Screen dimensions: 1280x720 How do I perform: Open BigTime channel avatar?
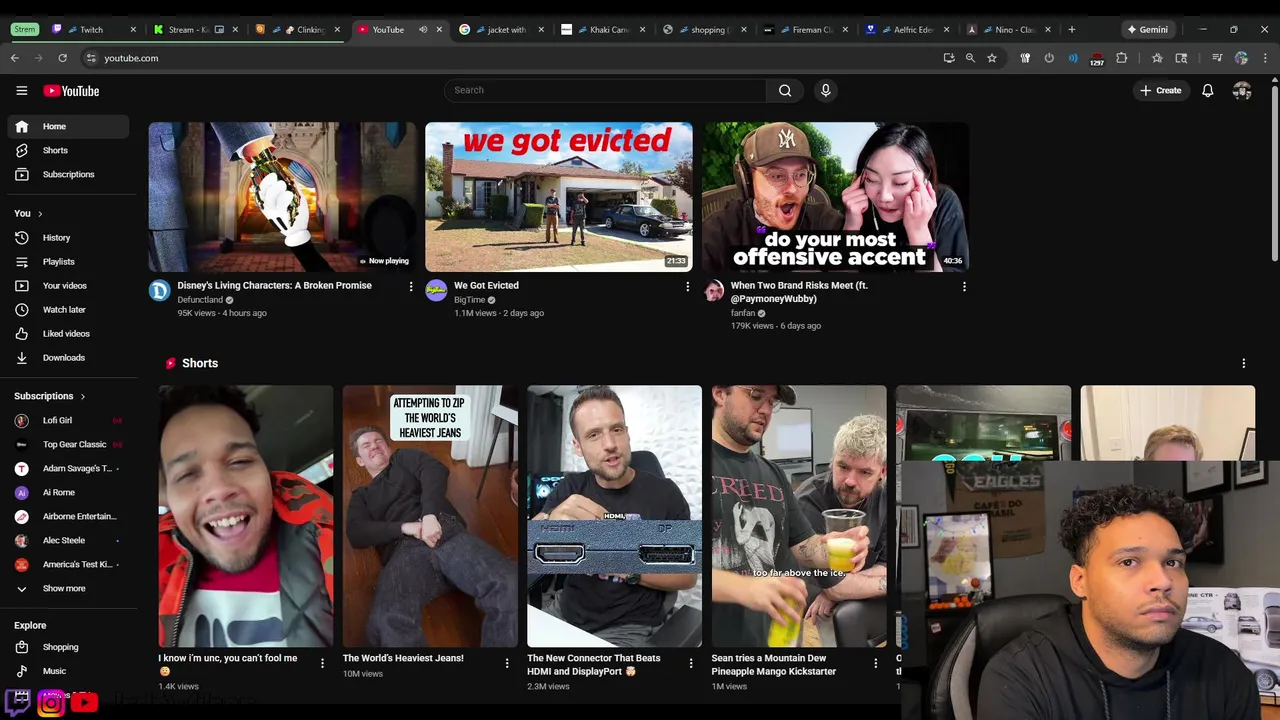[436, 291]
